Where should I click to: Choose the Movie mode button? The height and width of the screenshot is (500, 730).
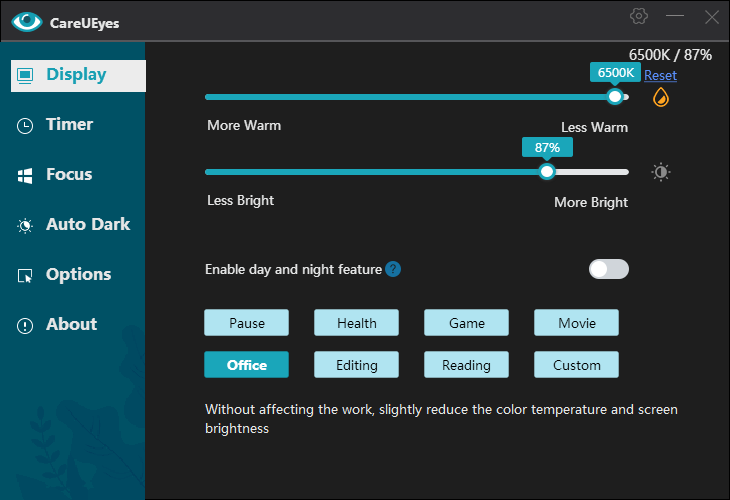click(x=576, y=323)
